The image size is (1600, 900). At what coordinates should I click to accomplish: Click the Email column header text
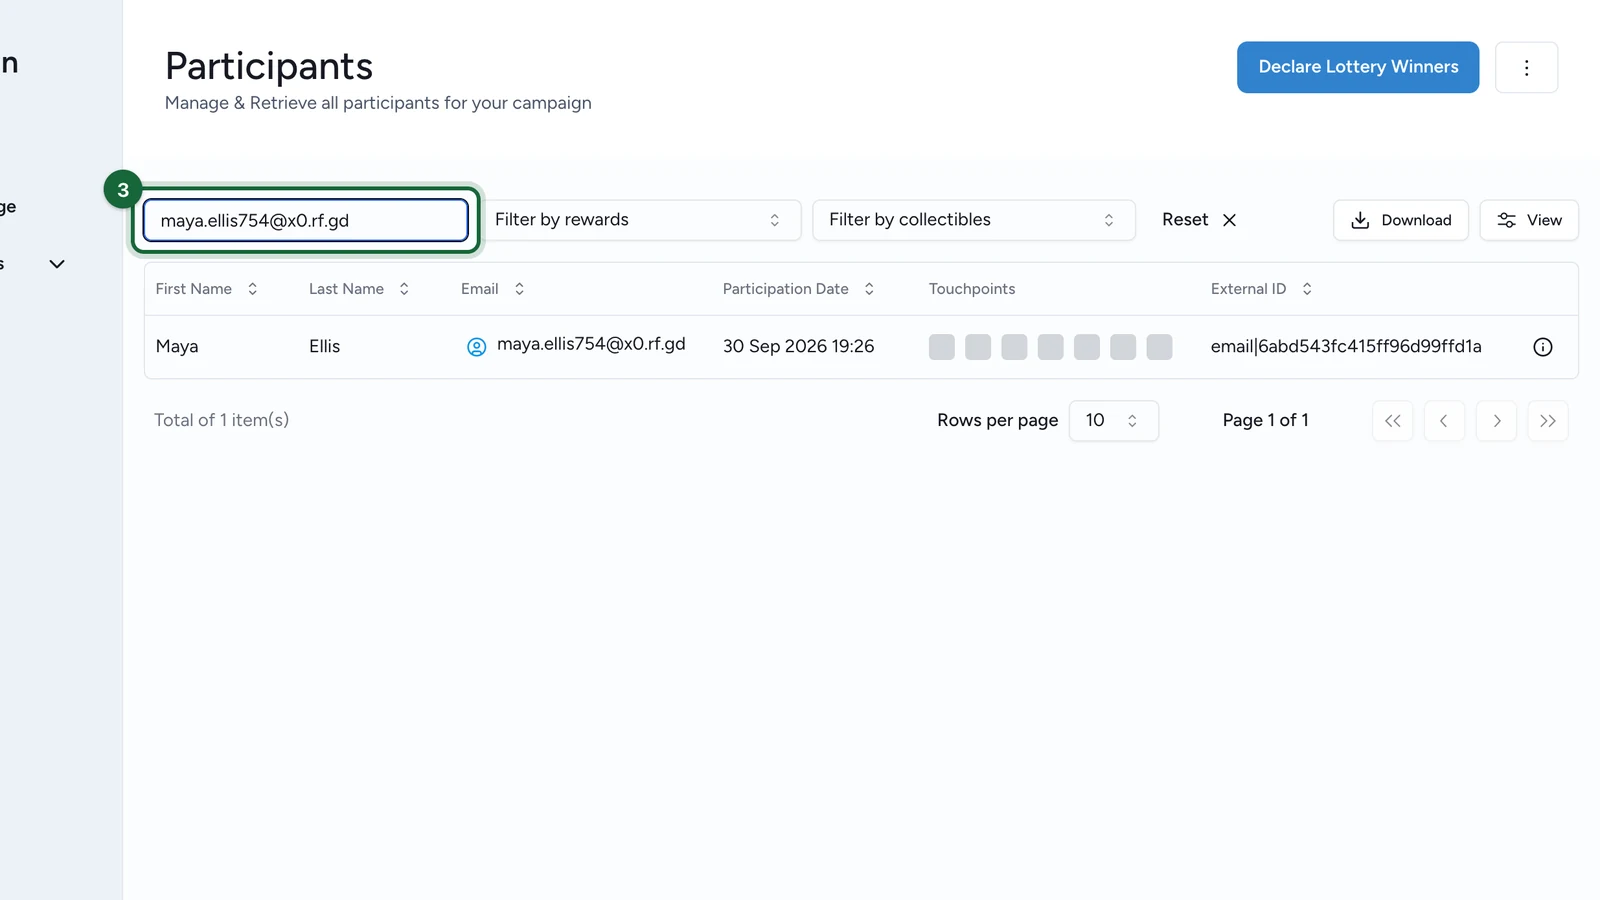coord(480,289)
